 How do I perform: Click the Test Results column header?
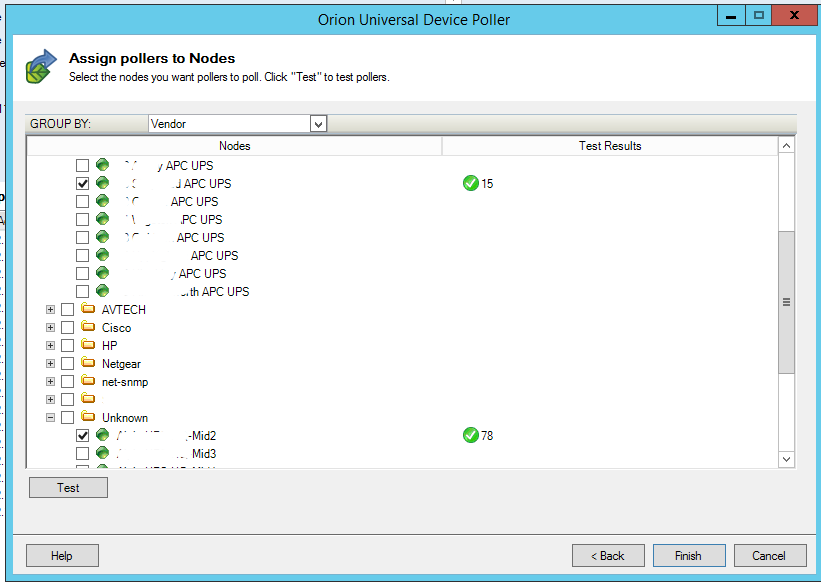(x=610, y=146)
